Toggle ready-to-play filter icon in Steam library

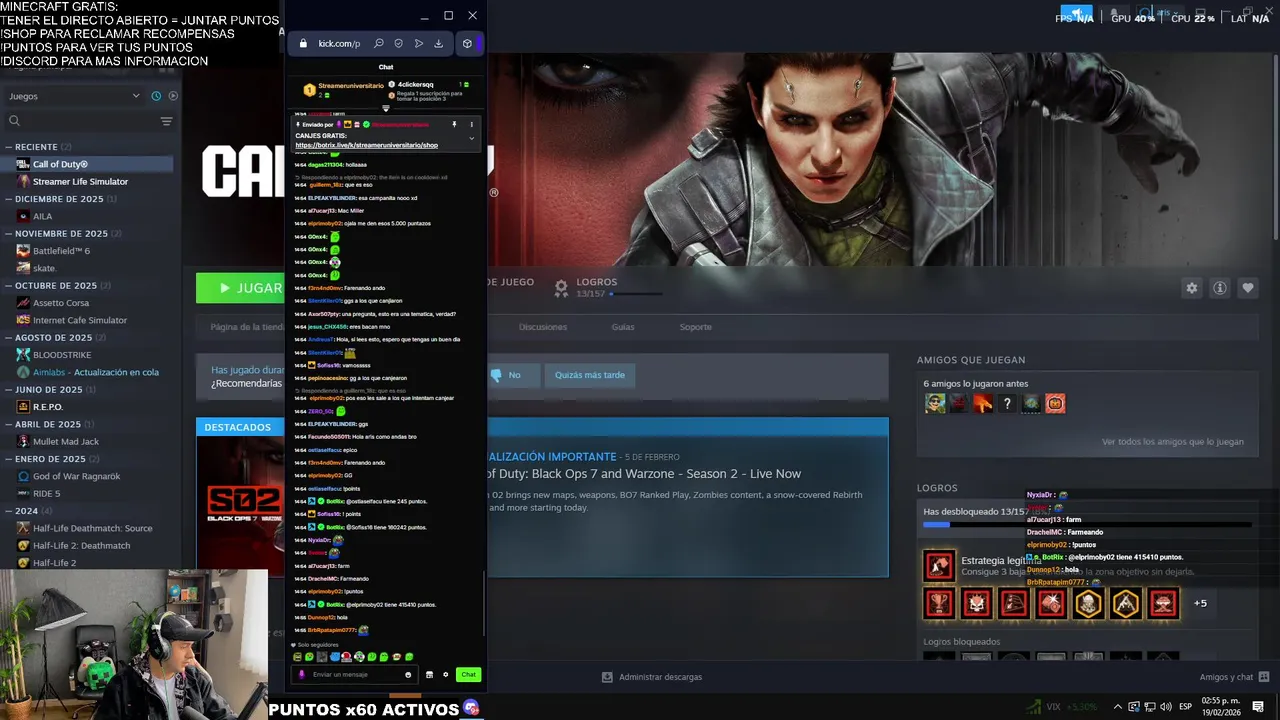pyautogui.click(x=173, y=96)
